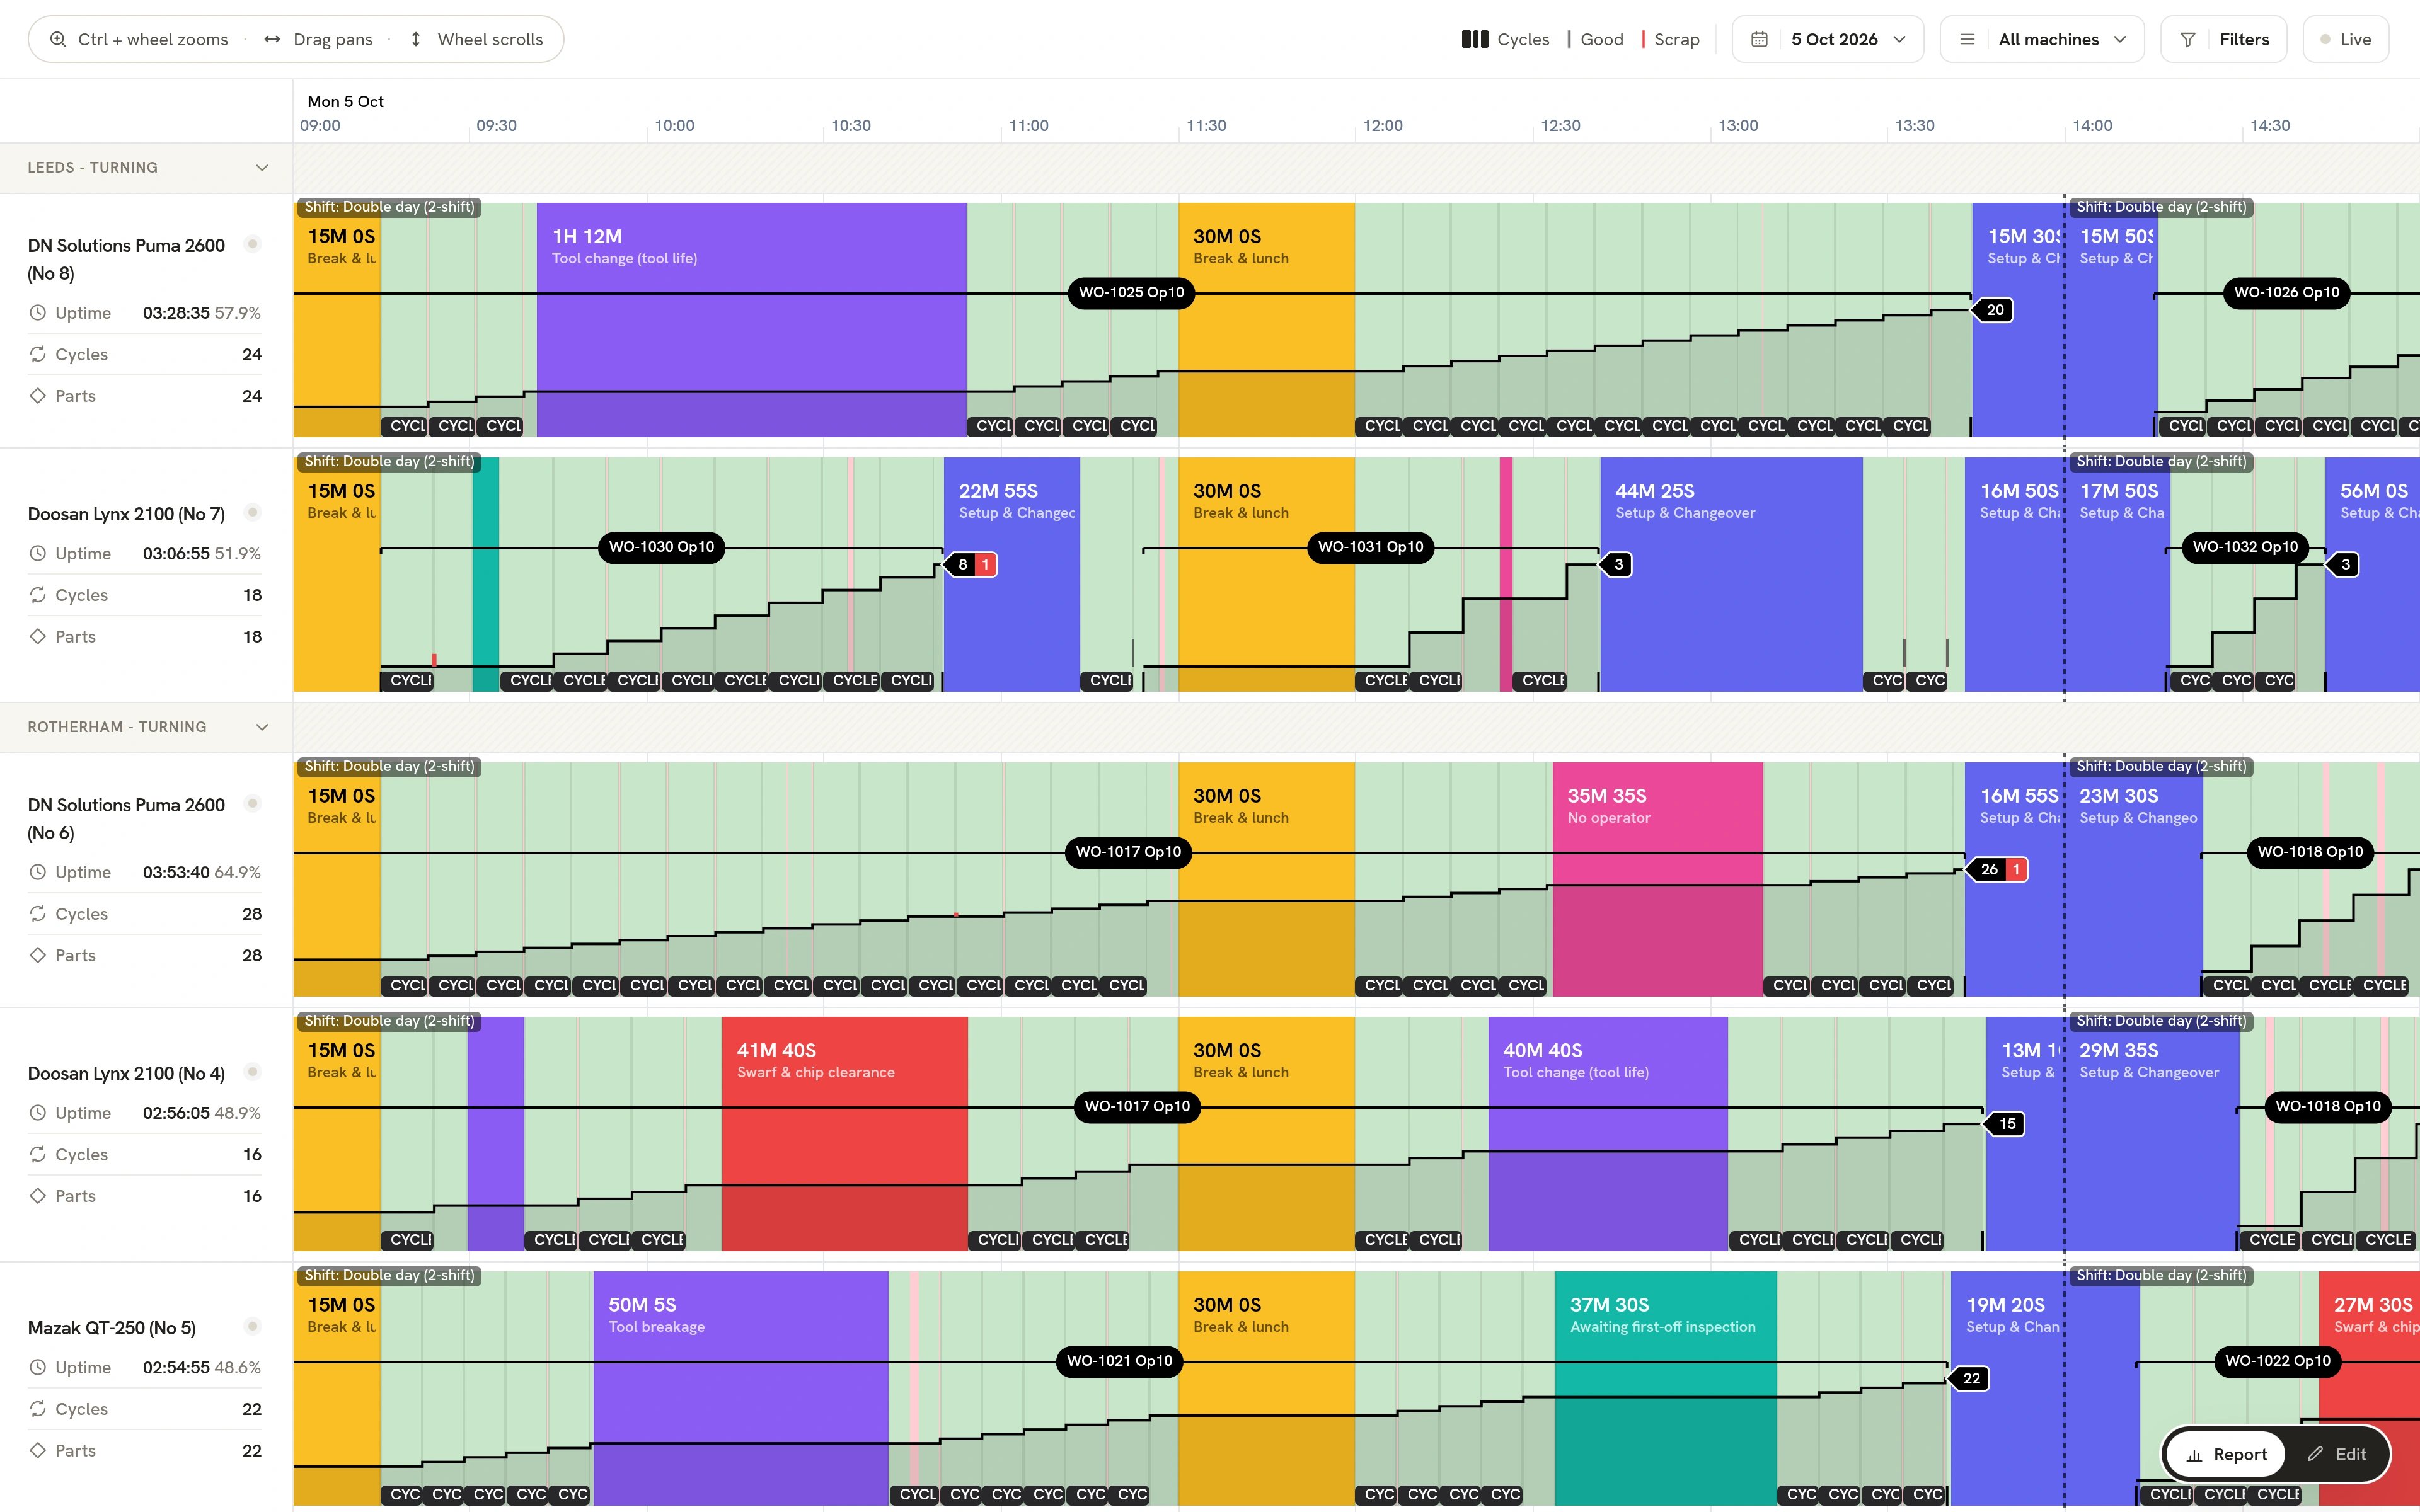Toggle the Good legend item
The height and width of the screenshot is (1512, 2420).
1596,39
